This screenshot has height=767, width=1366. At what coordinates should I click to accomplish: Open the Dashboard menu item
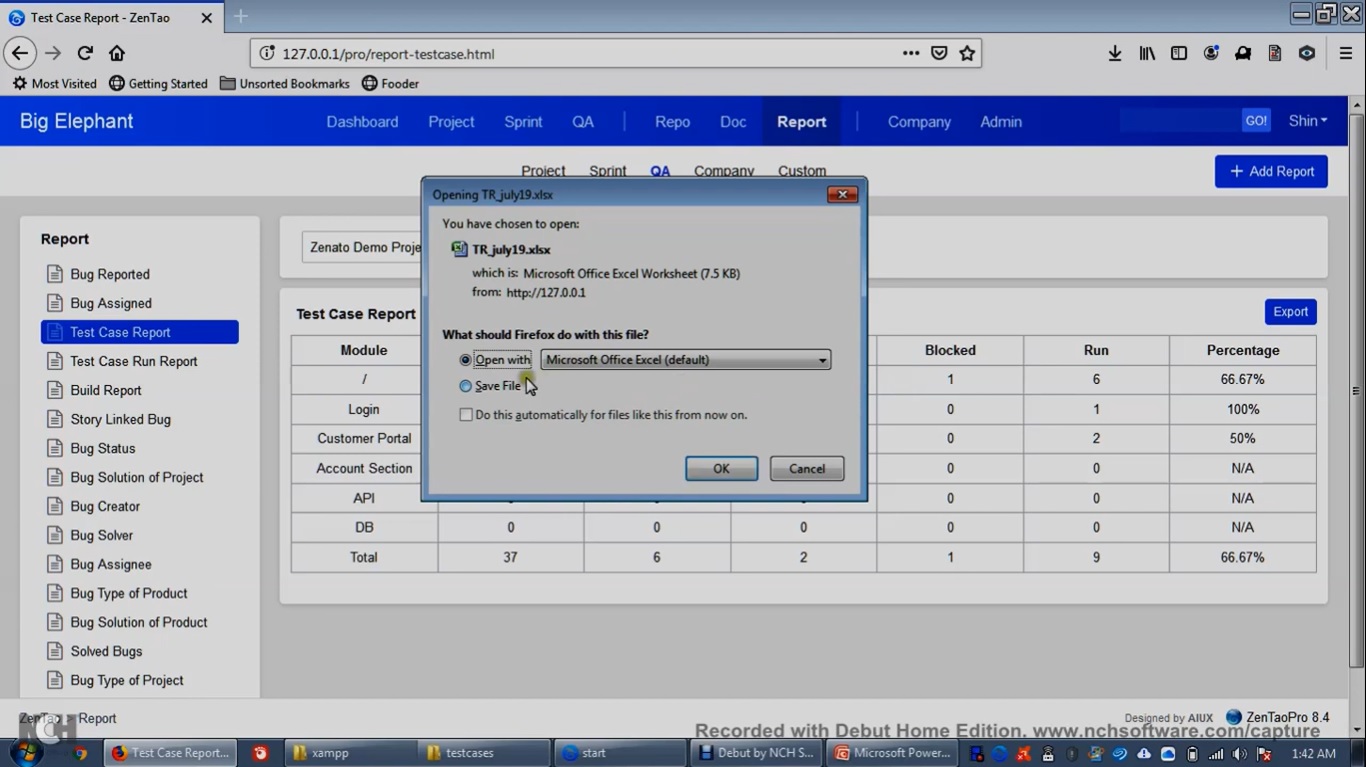pyautogui.click(x=362, y=122)
